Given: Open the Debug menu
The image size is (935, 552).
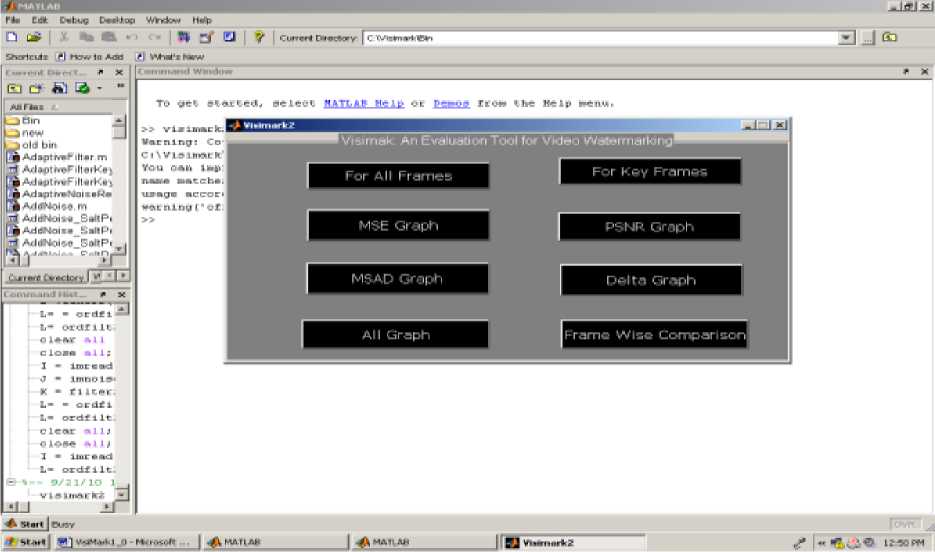Looking at the screenshot, I should click(73, 20).
